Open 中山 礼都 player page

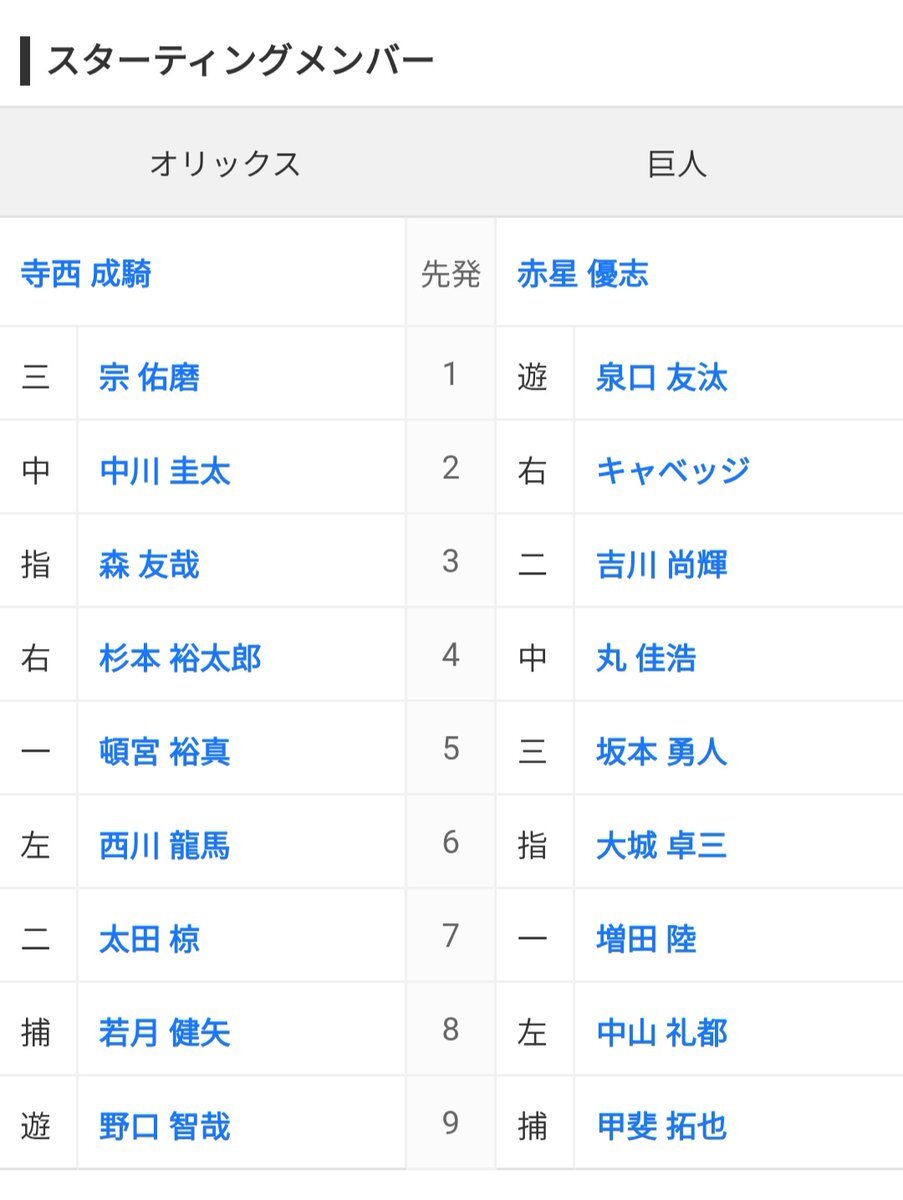tap(662, 1033)
